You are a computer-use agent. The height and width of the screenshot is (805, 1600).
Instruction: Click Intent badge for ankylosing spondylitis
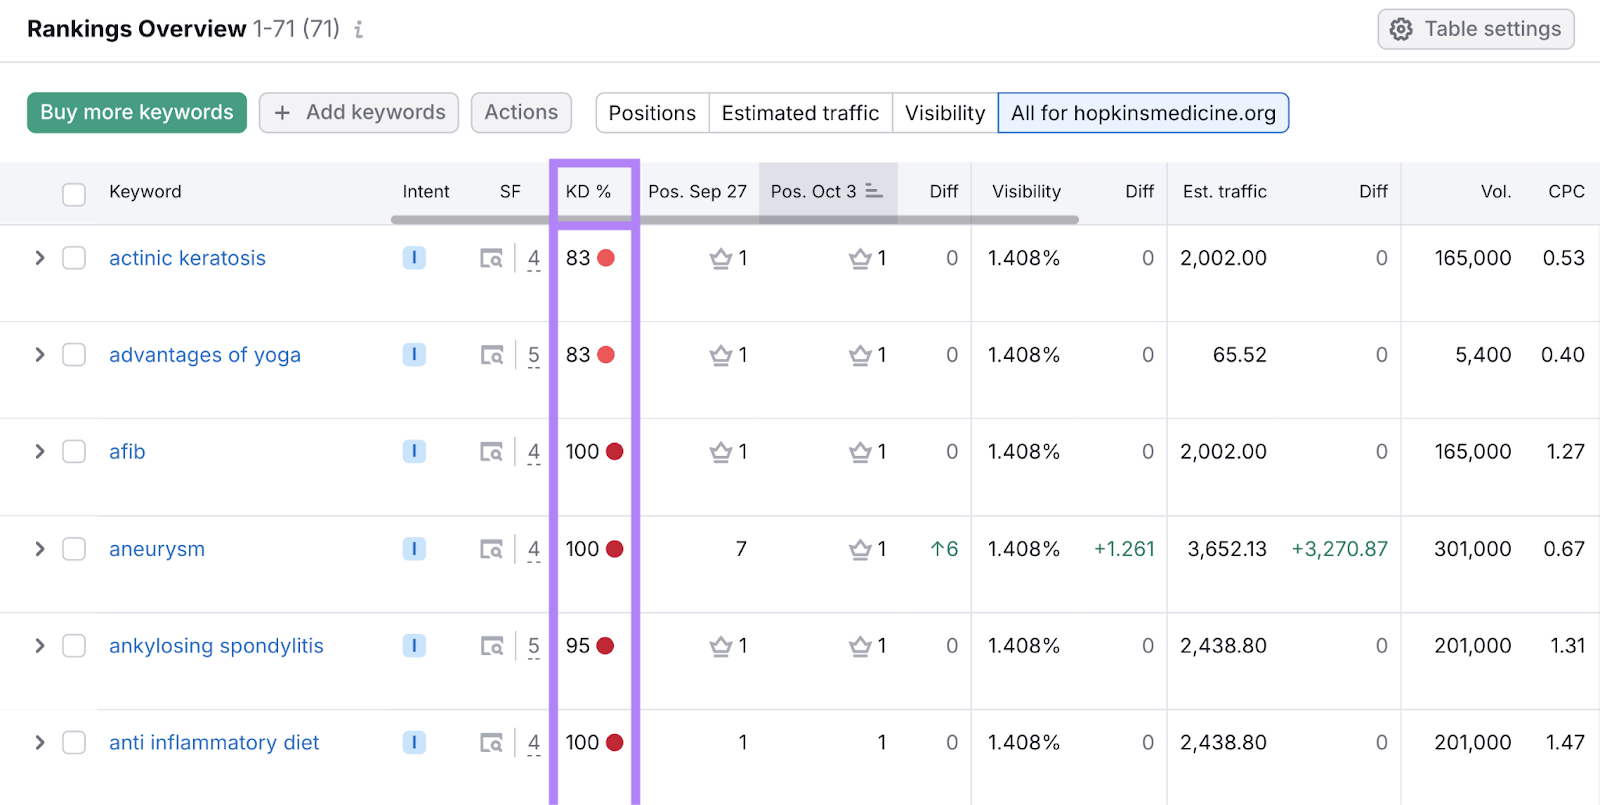click(x=414, y=646)
